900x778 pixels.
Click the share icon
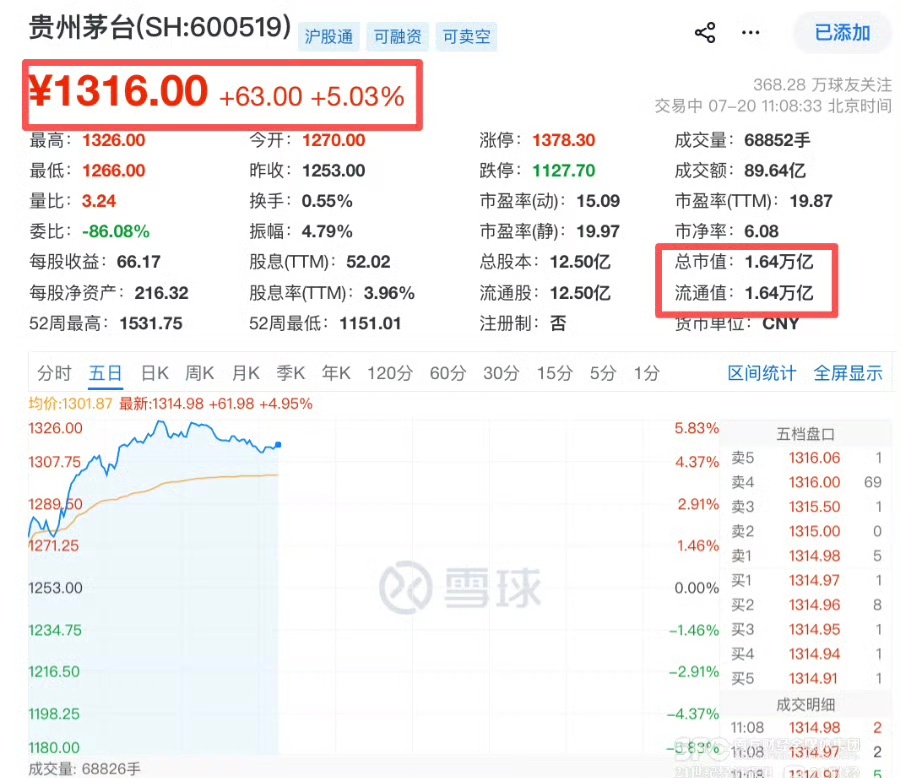coord(705,33)
